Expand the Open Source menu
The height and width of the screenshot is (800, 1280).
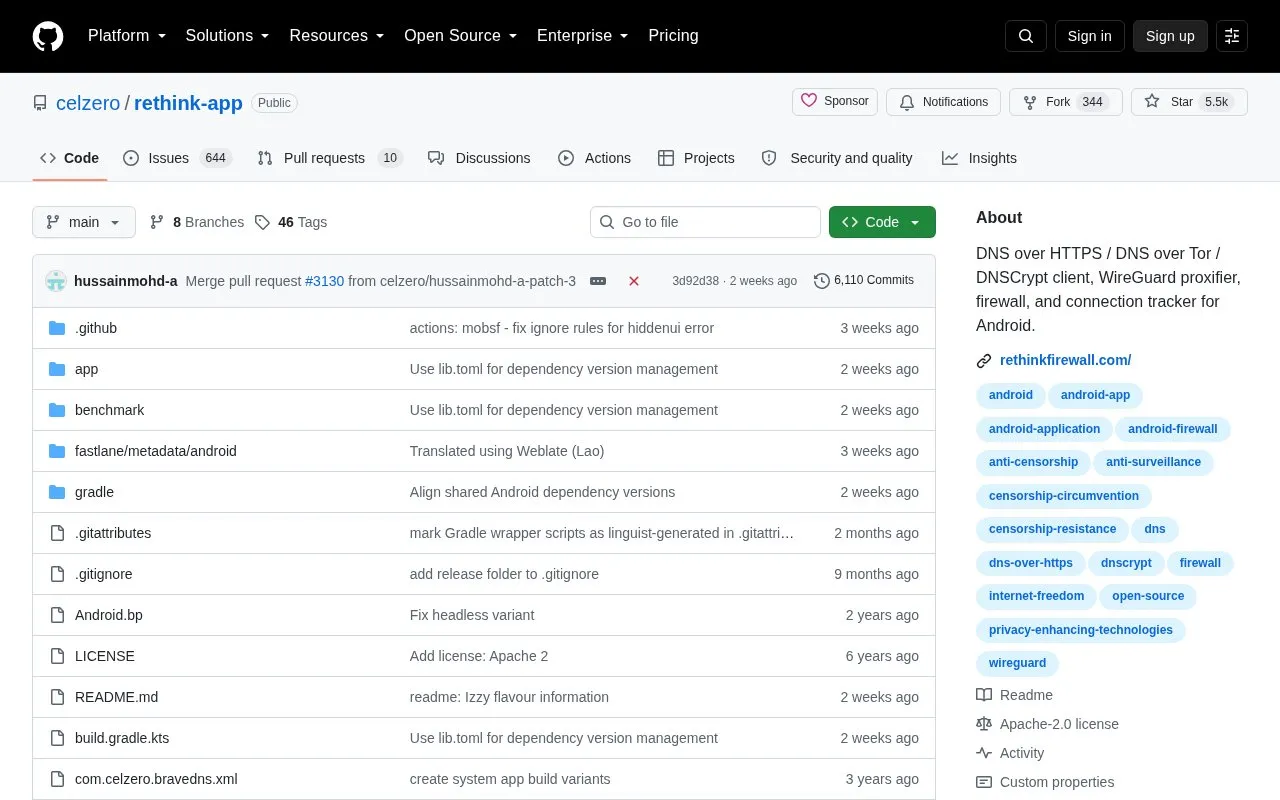click(x=461, y=36)
